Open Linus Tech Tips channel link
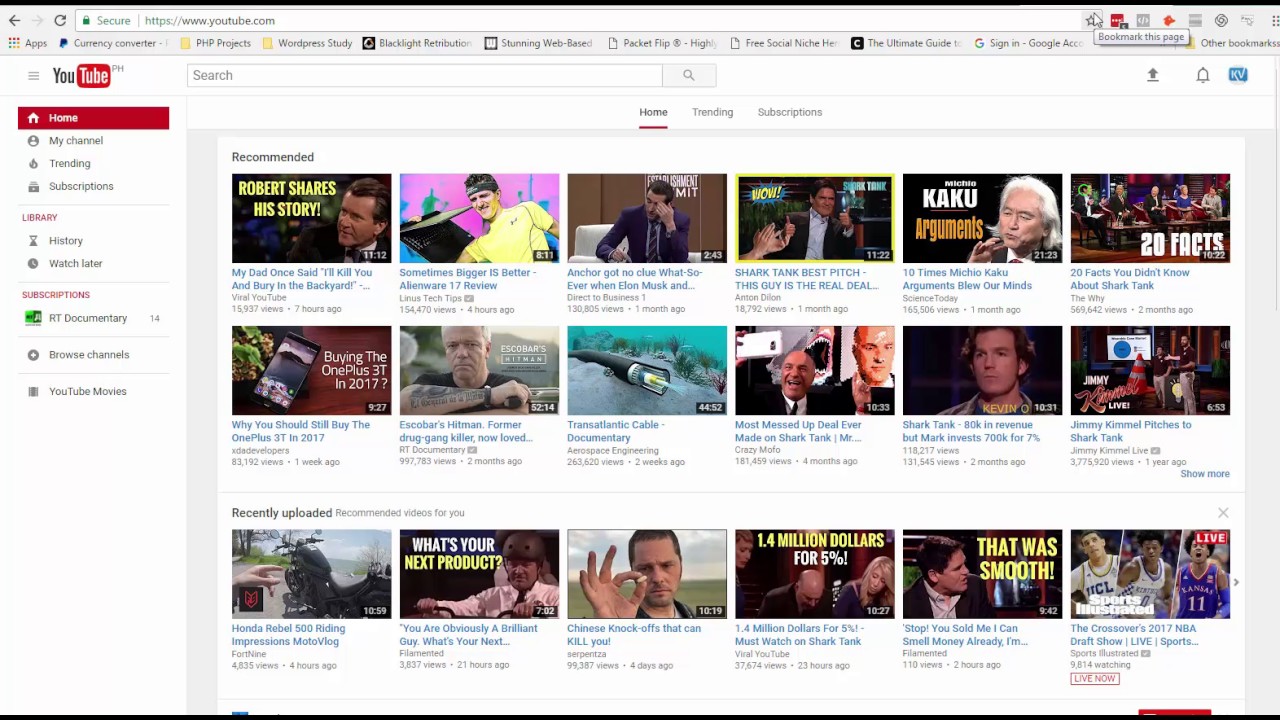 430,298
